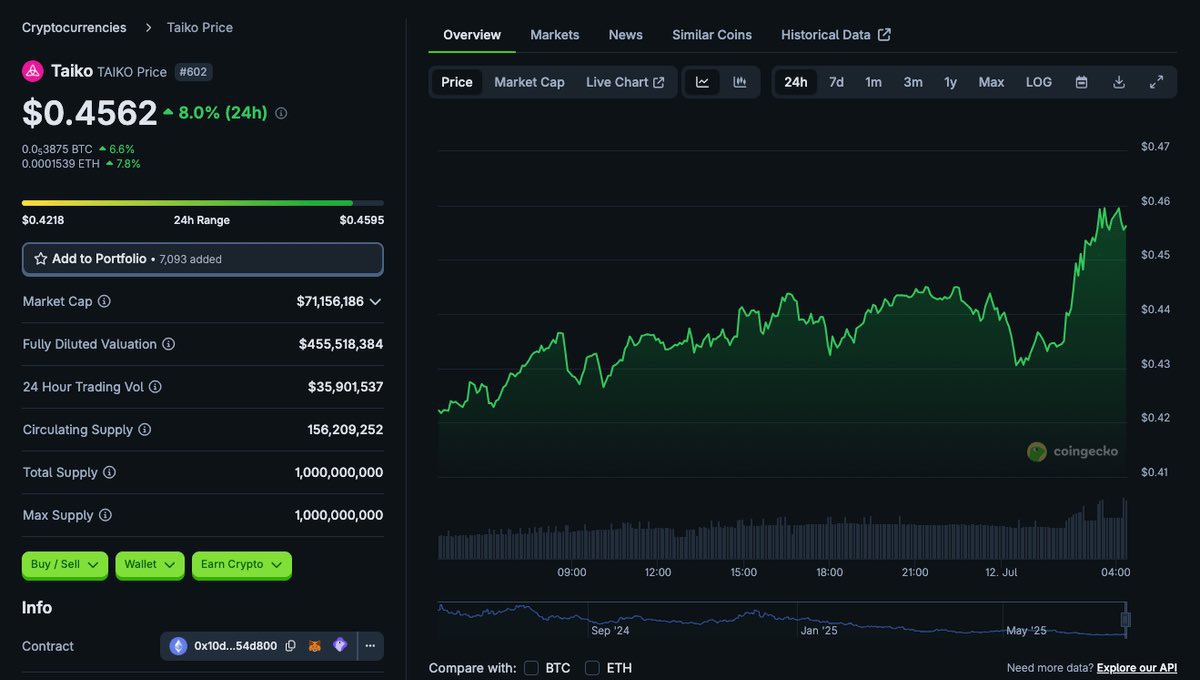Click the $0.4562 price value
This screenshot has height=680, width=1200.
90,113
